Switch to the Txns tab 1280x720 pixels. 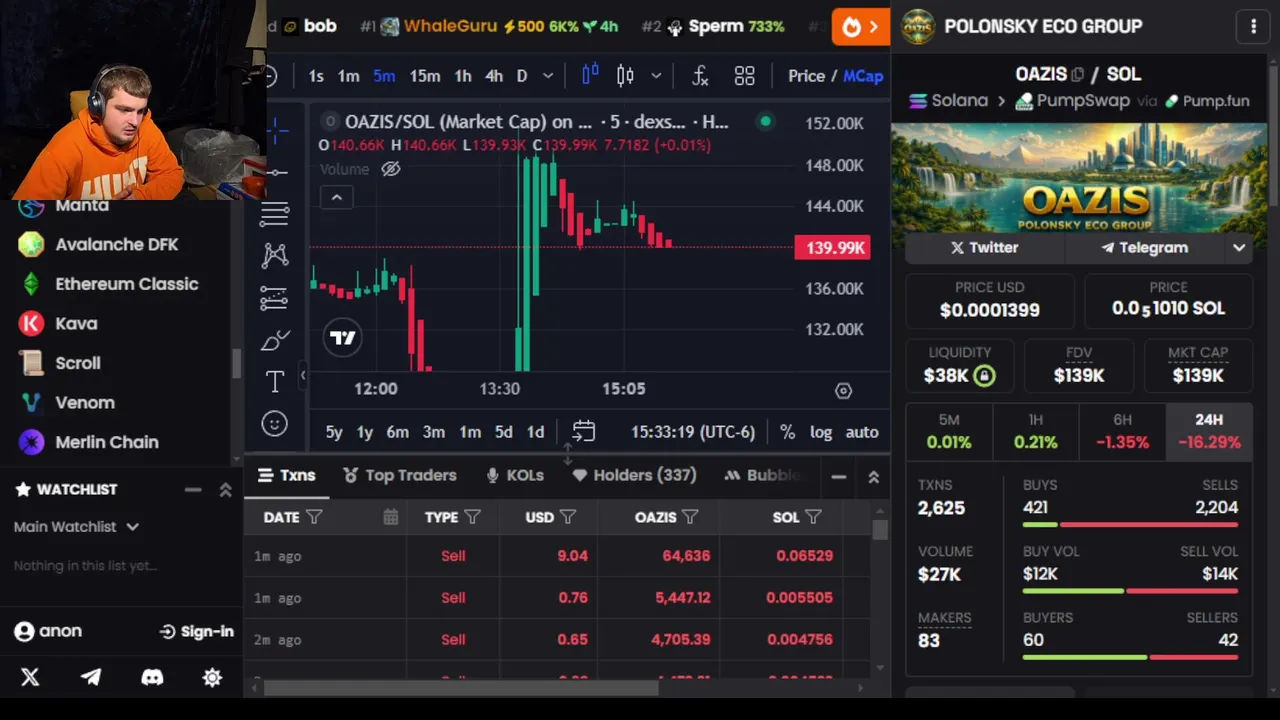click(286, 476)
